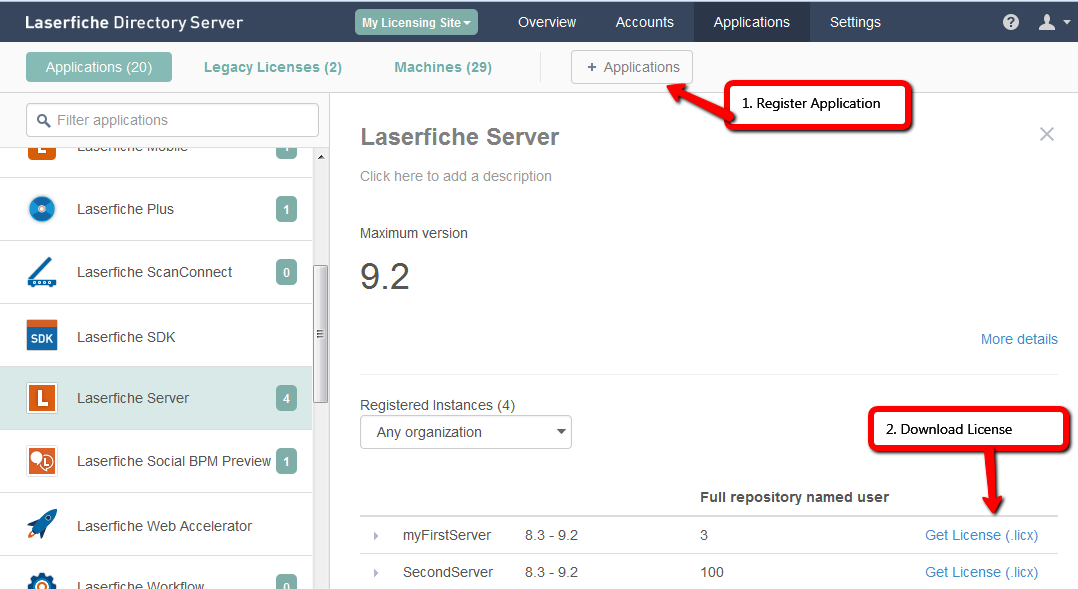Click myFirstServer version range 8.3 - 9.2
This screenshot has width=1078, height=589.
551,535
